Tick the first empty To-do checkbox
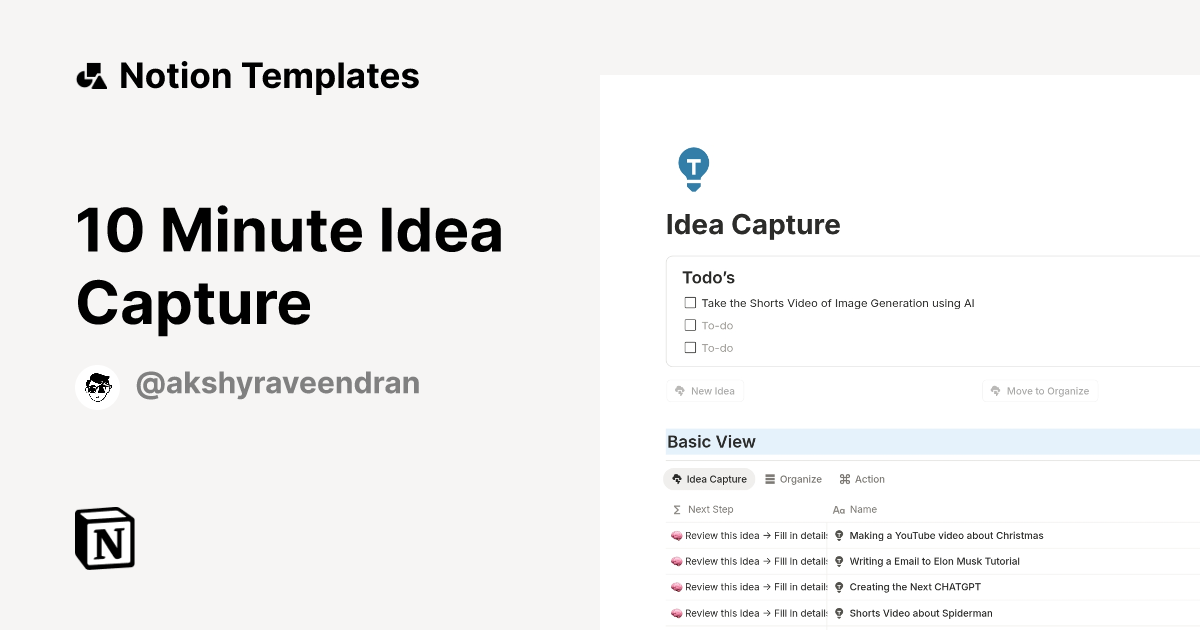The height and width of the screenshot is (630, 1200). [x=690, y=325]
